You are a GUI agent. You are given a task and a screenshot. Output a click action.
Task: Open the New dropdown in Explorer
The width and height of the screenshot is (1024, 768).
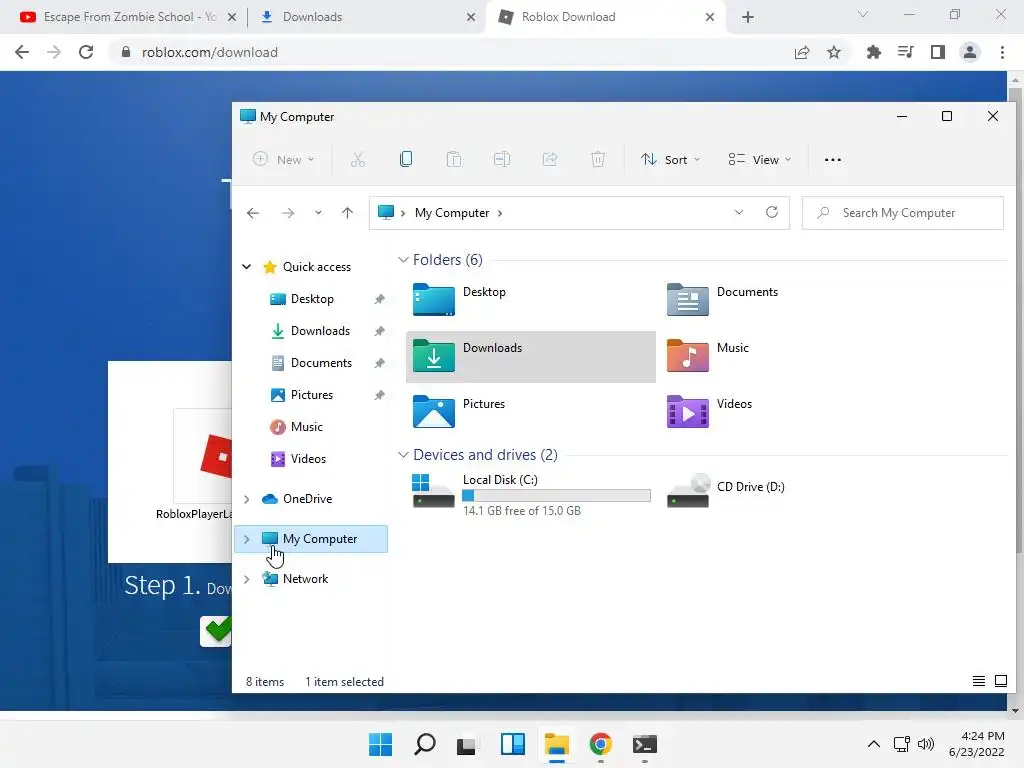pos(283,159)
